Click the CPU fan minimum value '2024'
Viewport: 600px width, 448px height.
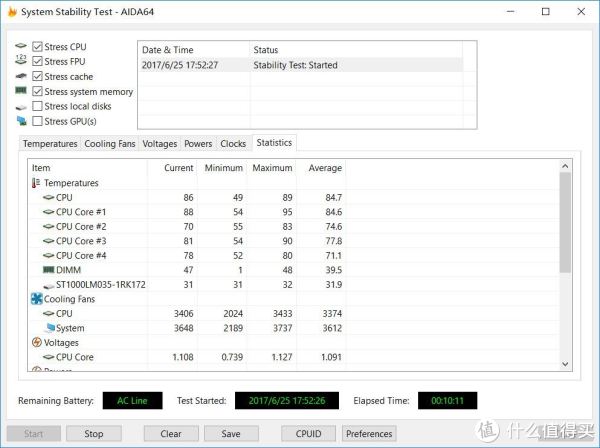[233, 314]
